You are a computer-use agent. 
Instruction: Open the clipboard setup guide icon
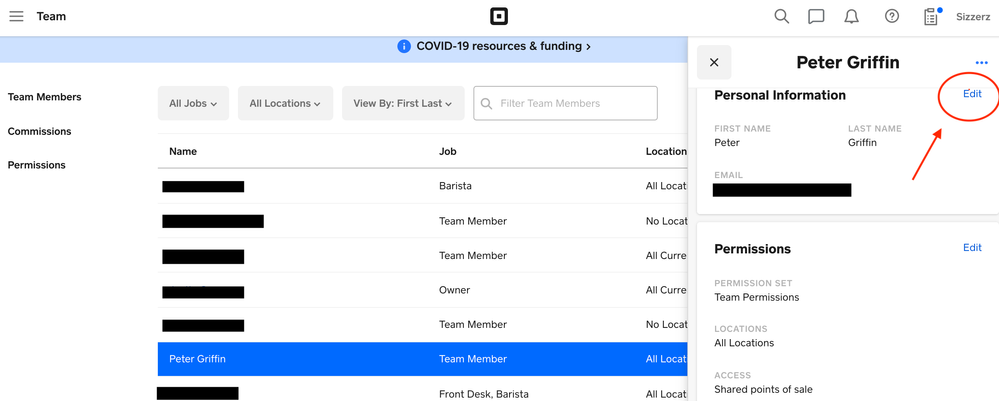930,17
